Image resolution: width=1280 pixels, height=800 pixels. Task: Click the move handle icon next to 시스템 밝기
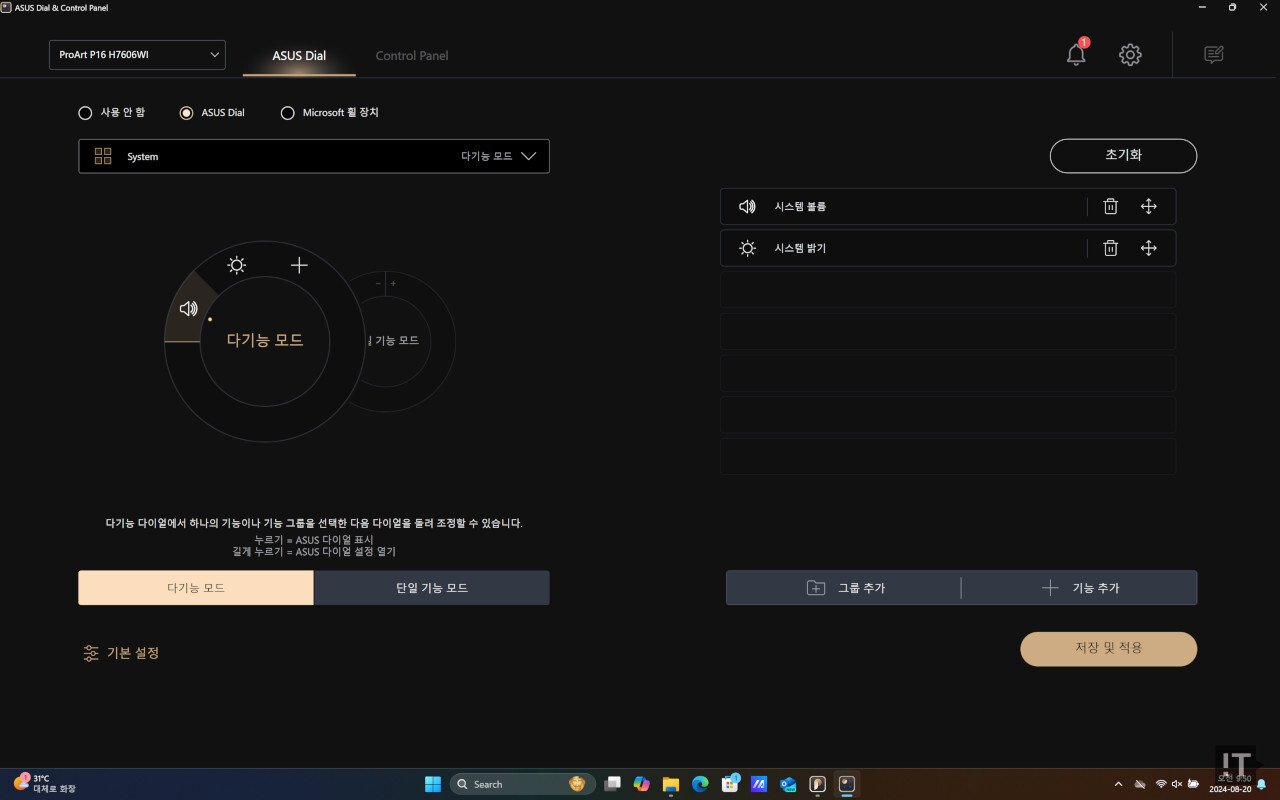[1148, 248]
